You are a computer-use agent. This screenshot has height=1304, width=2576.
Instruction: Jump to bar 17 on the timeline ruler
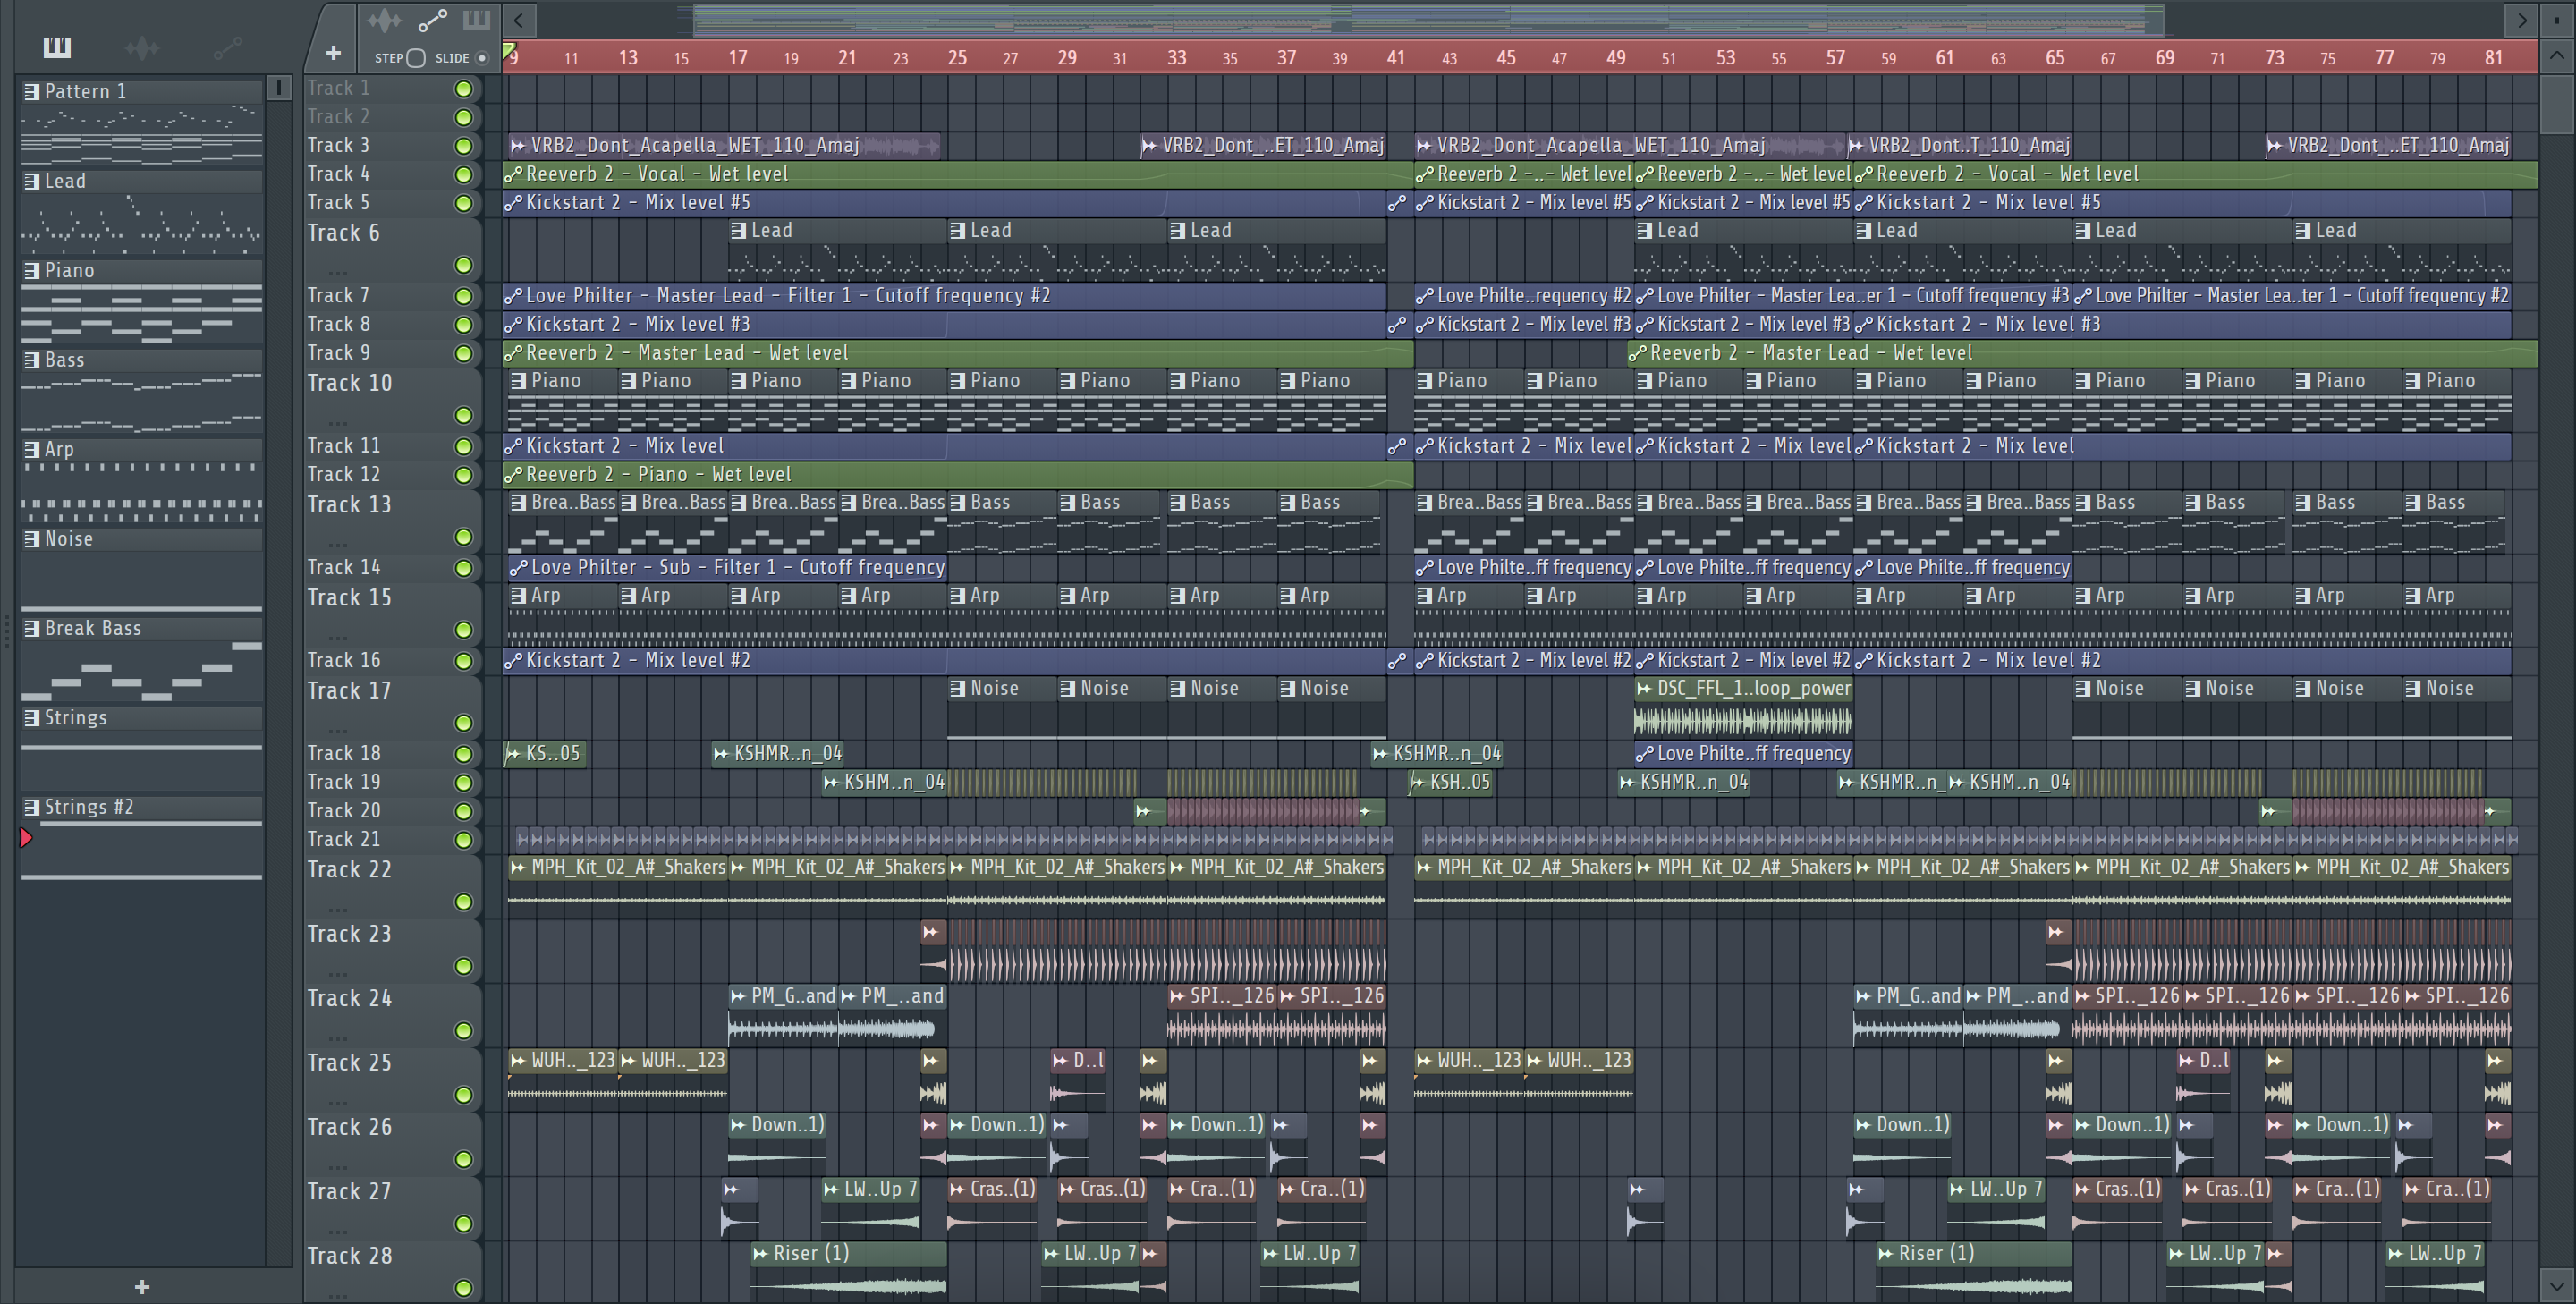(737, 58)
